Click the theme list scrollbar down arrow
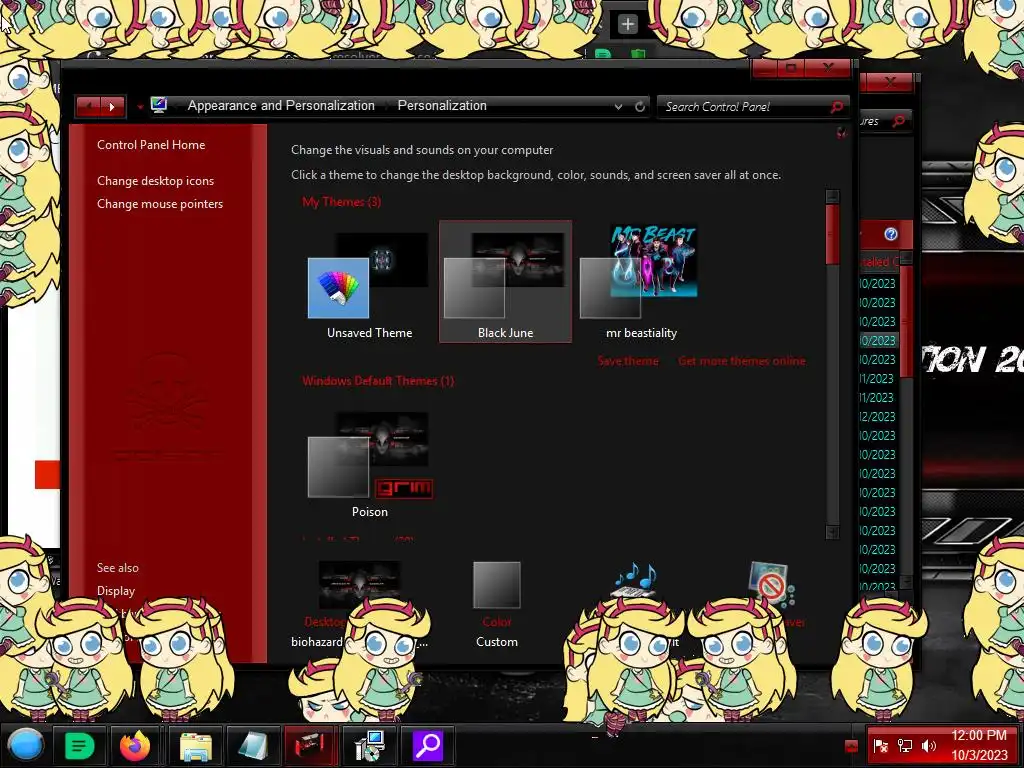 point(832,532)
